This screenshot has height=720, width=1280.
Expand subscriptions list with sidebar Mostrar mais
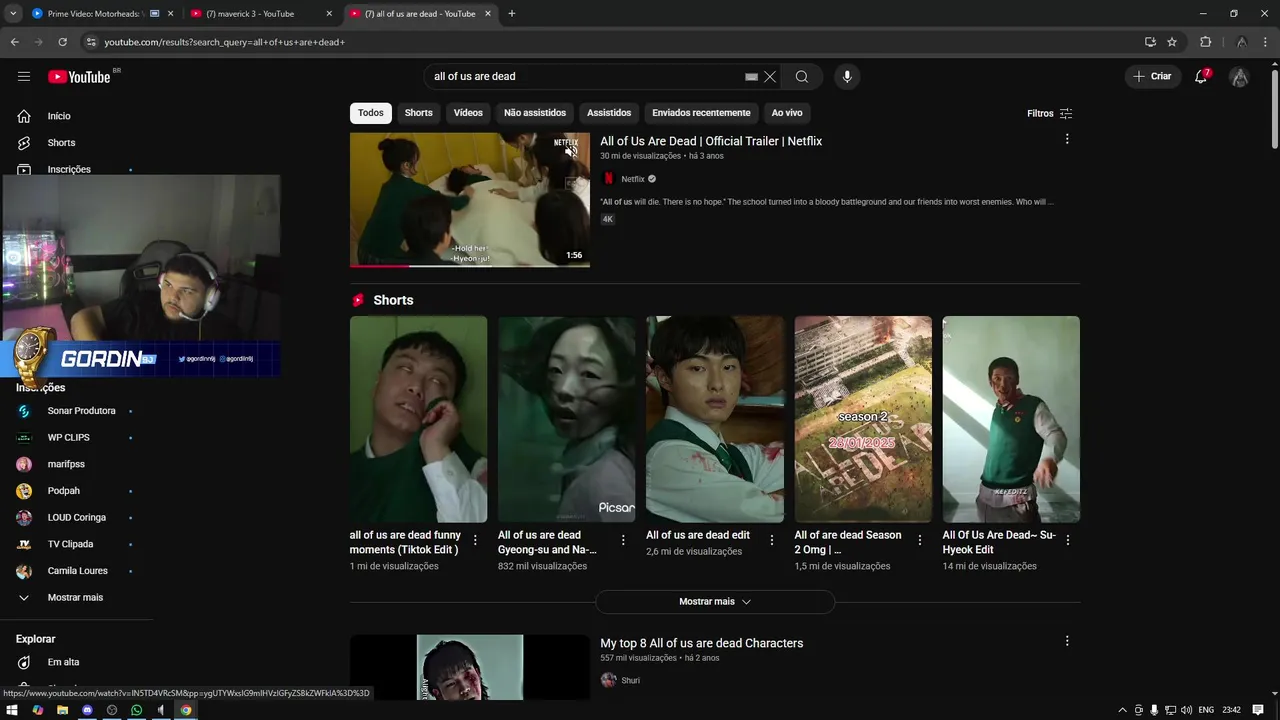point(75,597)
